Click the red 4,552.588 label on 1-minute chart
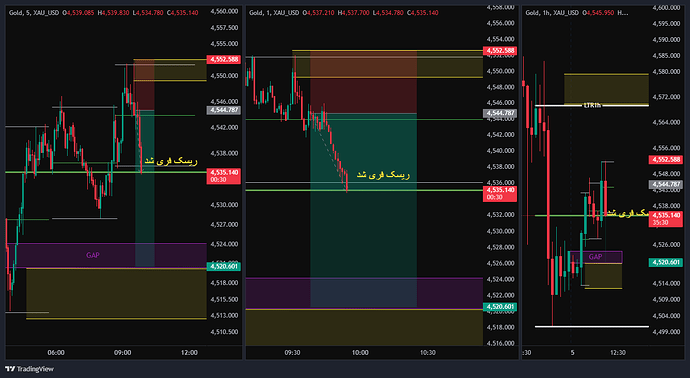The height and width of the screenshot is (378, 690). pos(500,51)
